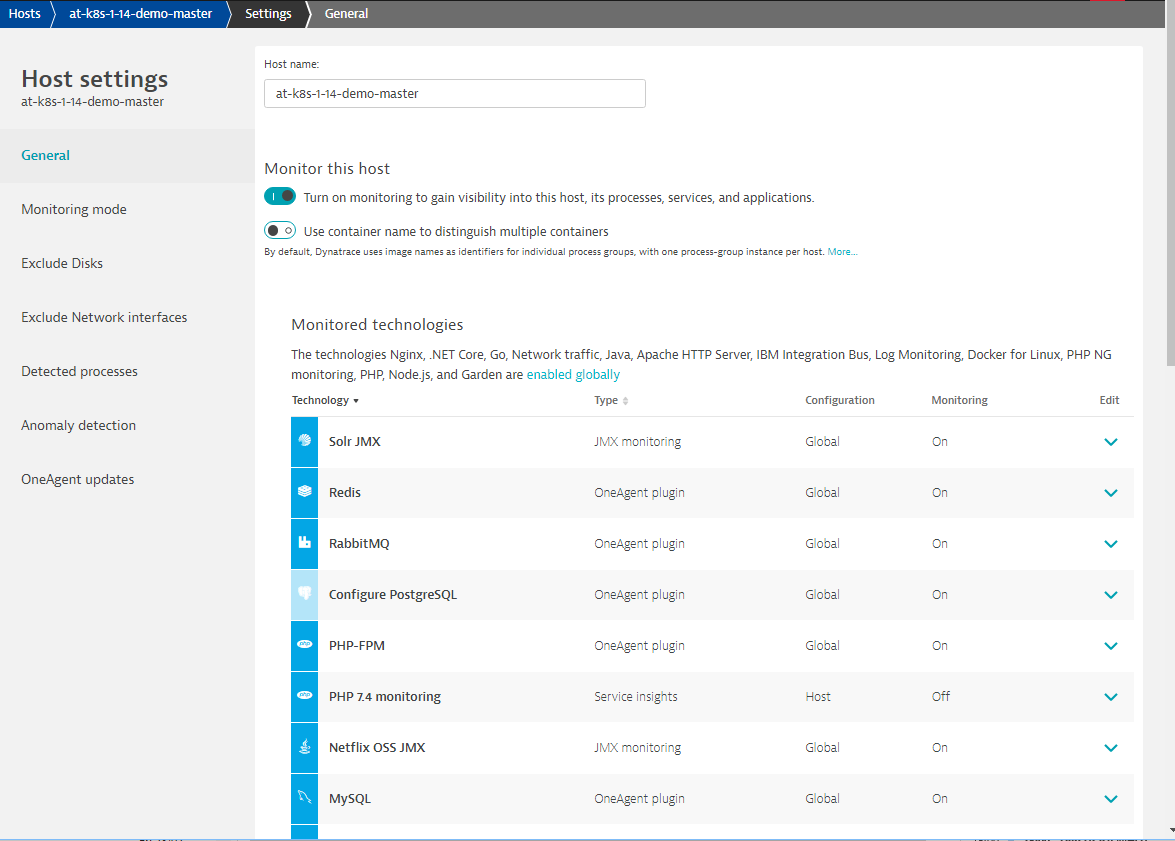Expand the MySQL row edit chevron
Image resolution: width=1175 pixels, height=841 pixels.
[x=1110, y=799]
